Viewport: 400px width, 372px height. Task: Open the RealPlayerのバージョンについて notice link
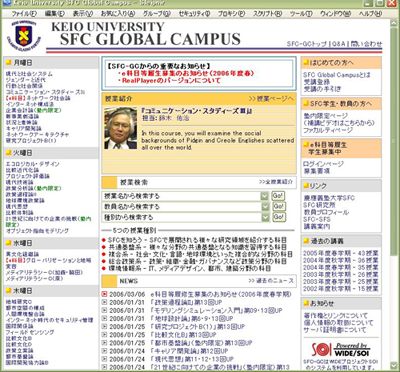tap(171, 80)
